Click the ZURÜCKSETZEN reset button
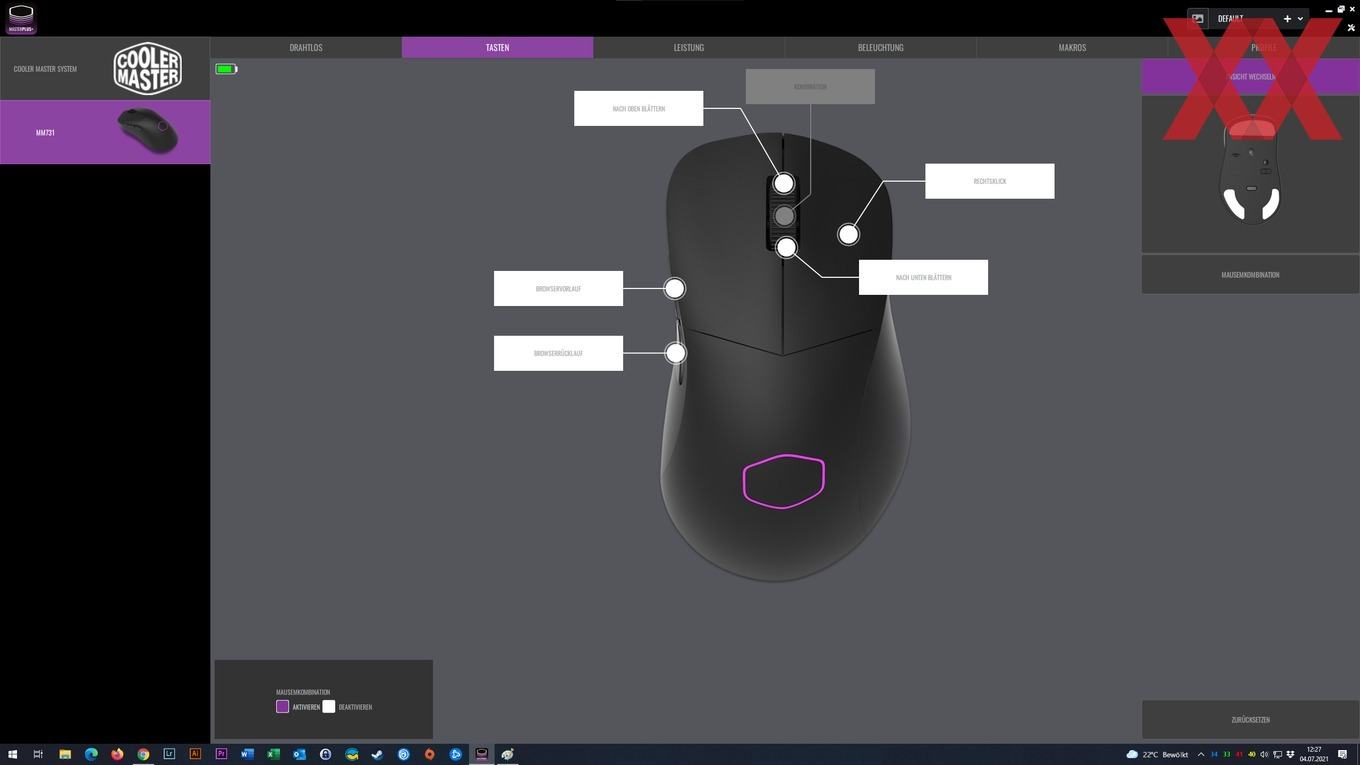This screenshot has height=765, width=1360. [x=1250, y=719]
